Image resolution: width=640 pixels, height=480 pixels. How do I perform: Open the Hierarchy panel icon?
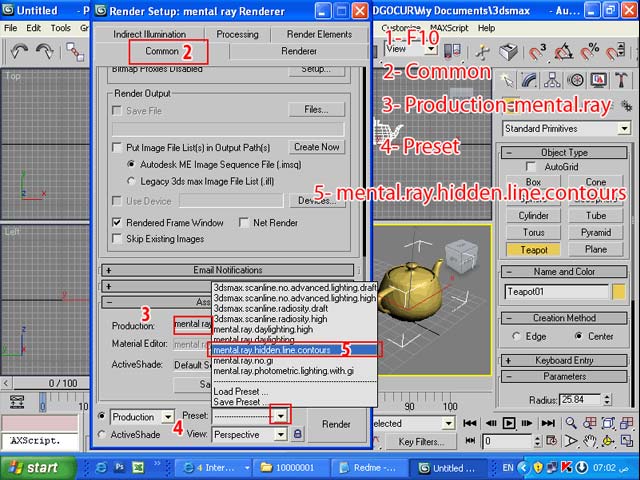pyautogui.click(x=552, y=81)
